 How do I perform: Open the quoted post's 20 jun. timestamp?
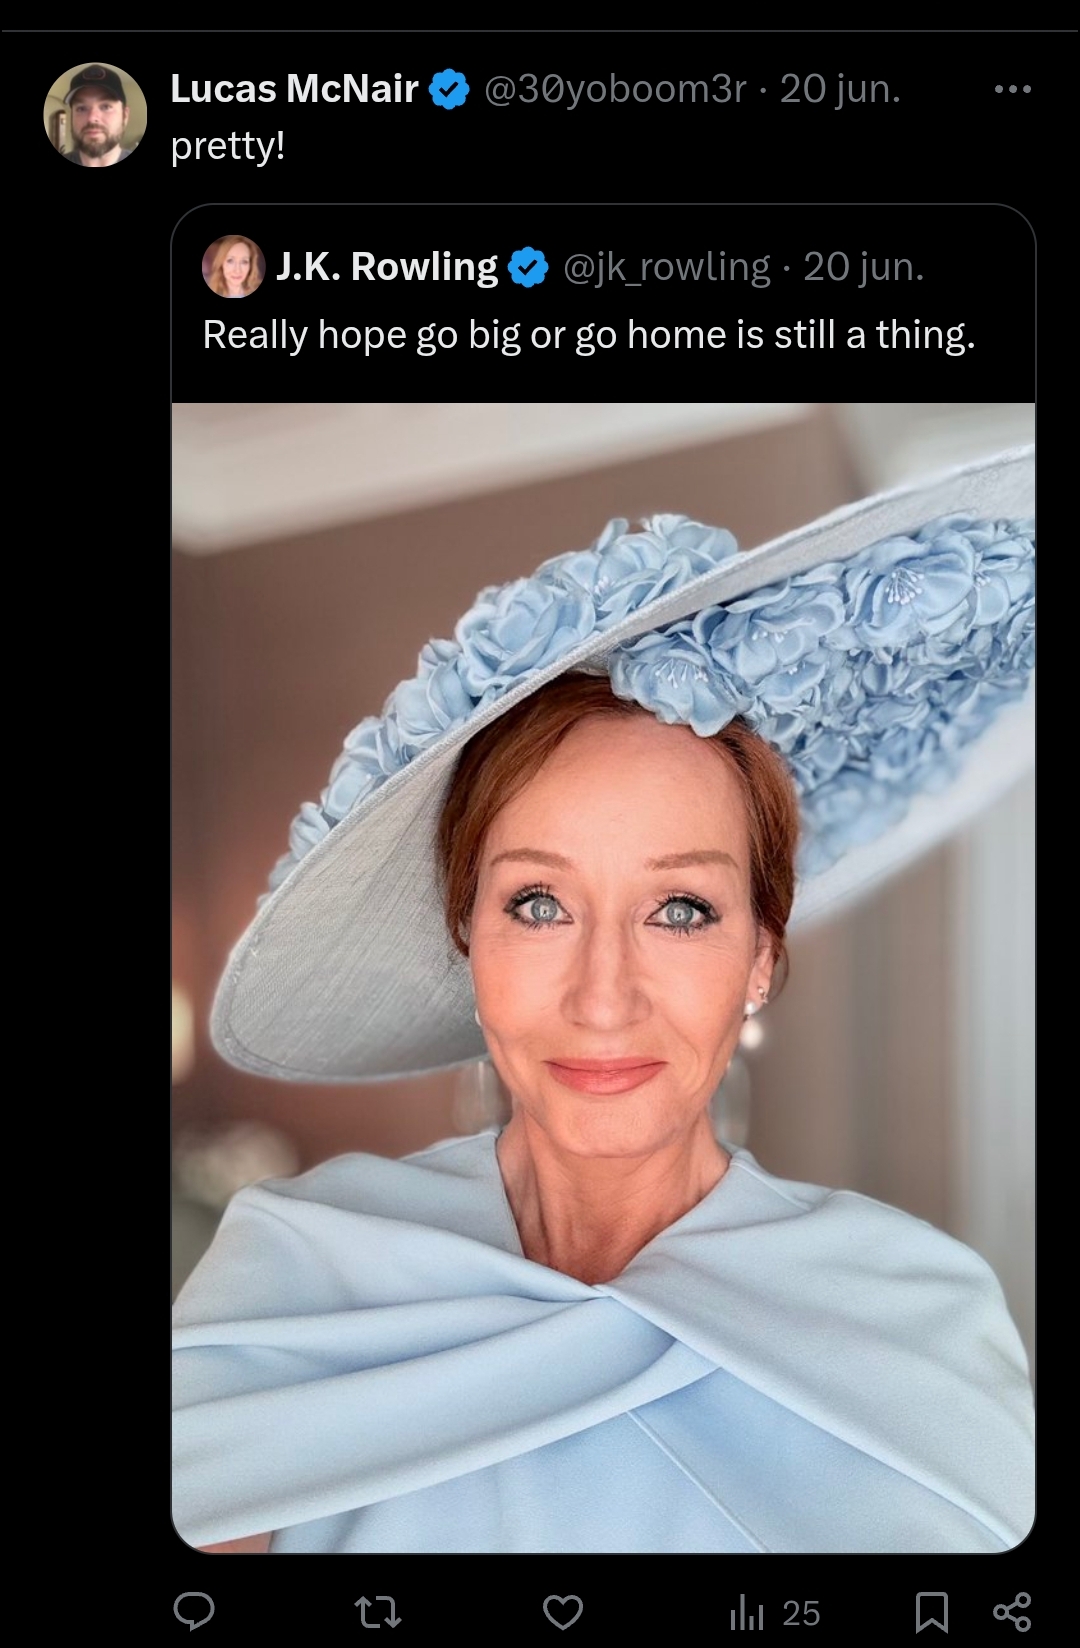[864, 267]
